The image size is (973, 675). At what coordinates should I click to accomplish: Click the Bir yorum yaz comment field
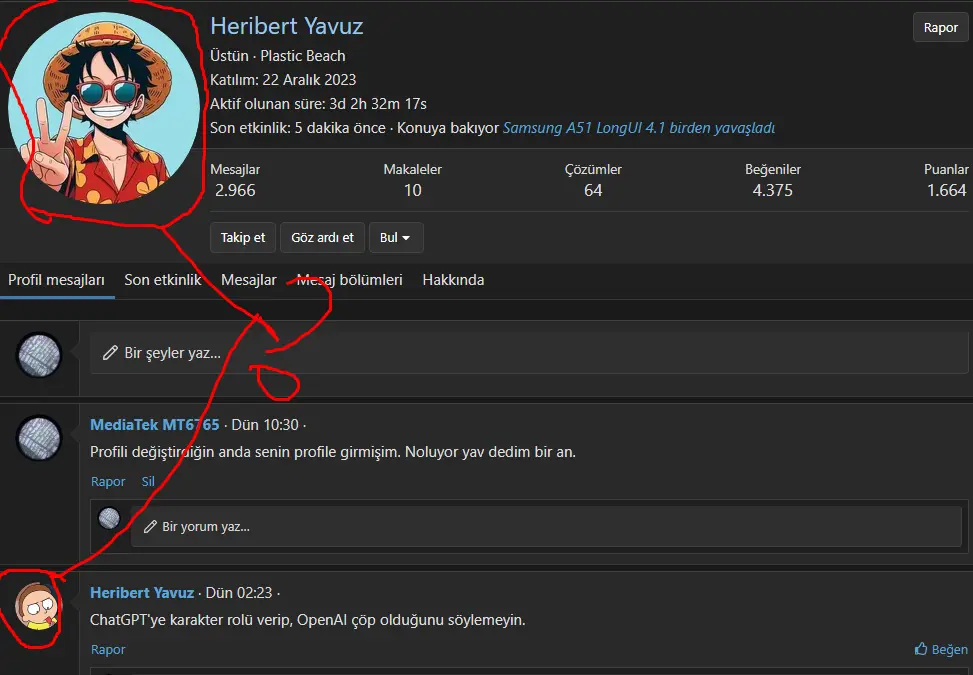coord(546,527)
